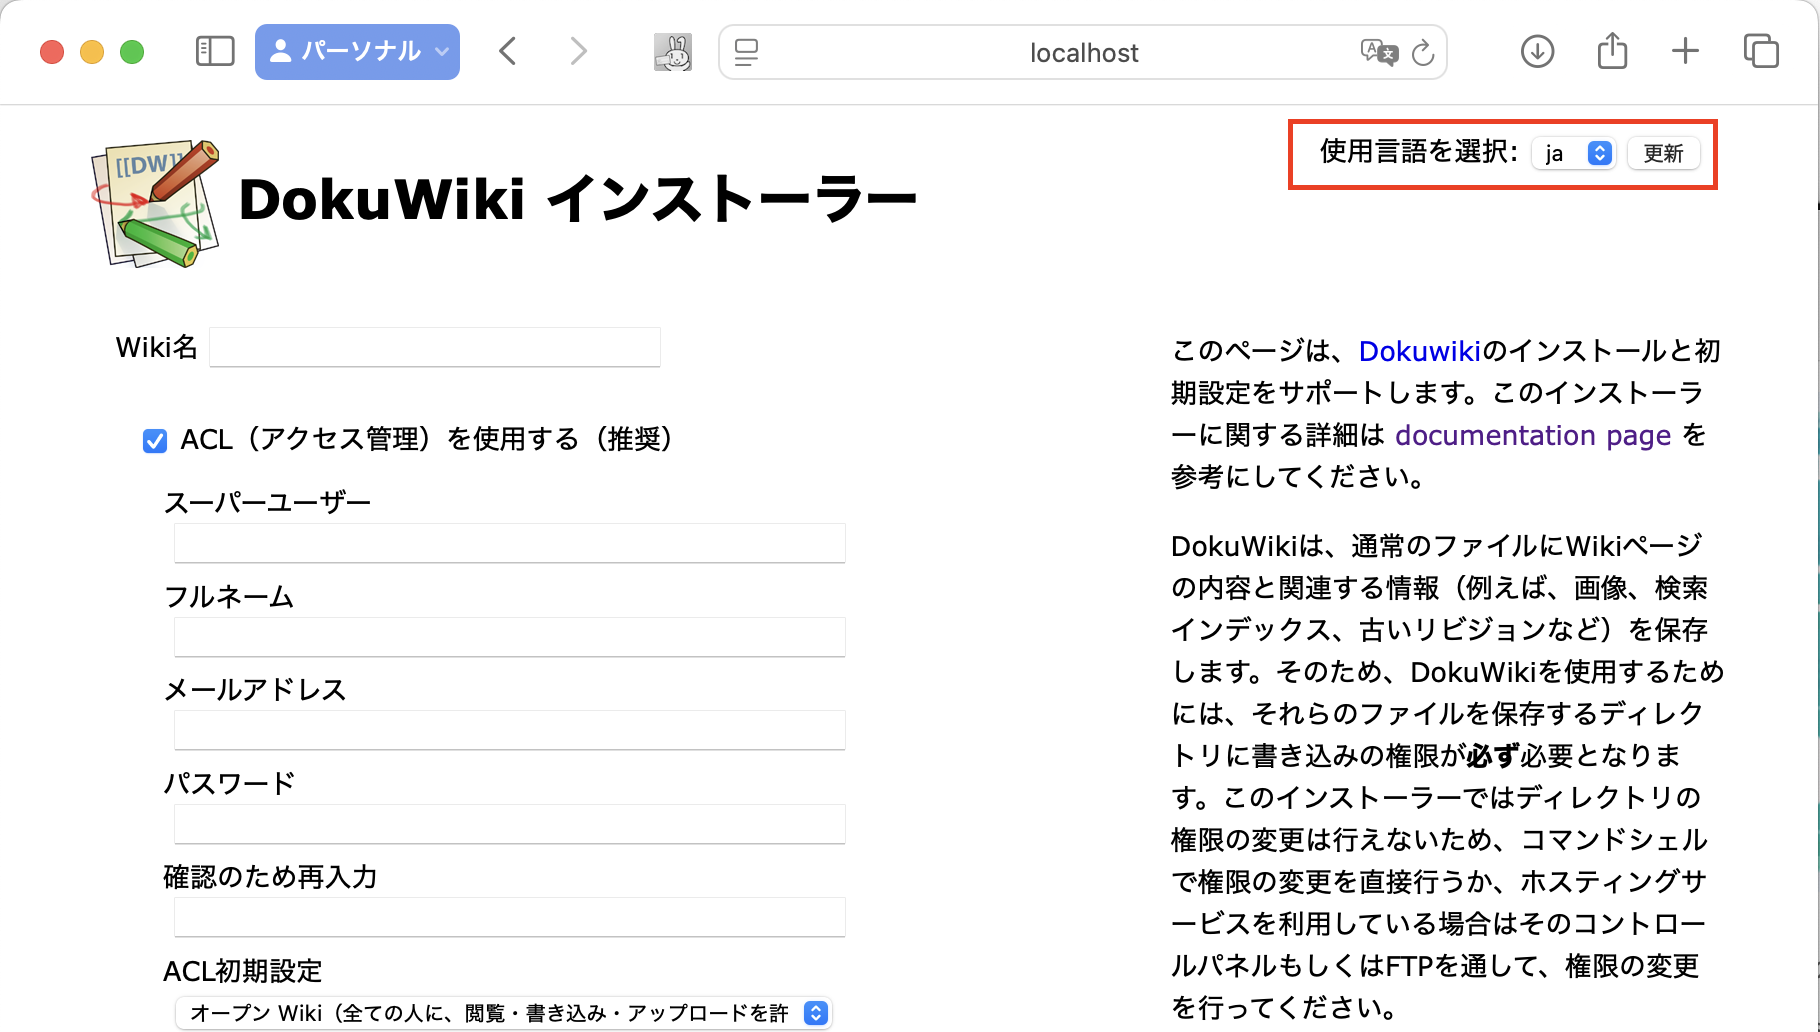This screenshot has height=1032, width=1820.
Task: Open a new tab with the plus icon
Action: [1685, 51]
